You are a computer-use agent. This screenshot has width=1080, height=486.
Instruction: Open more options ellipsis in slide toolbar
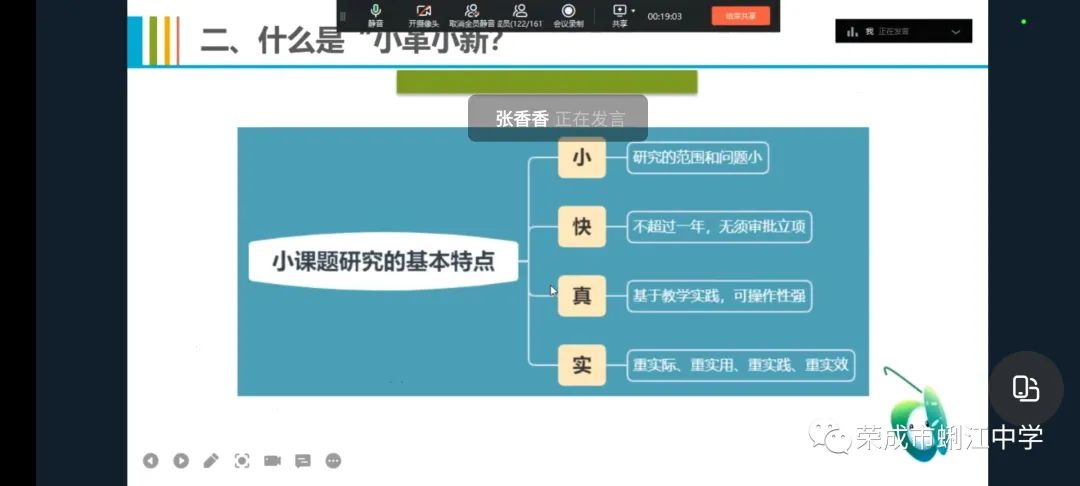[x=333, y=461]
